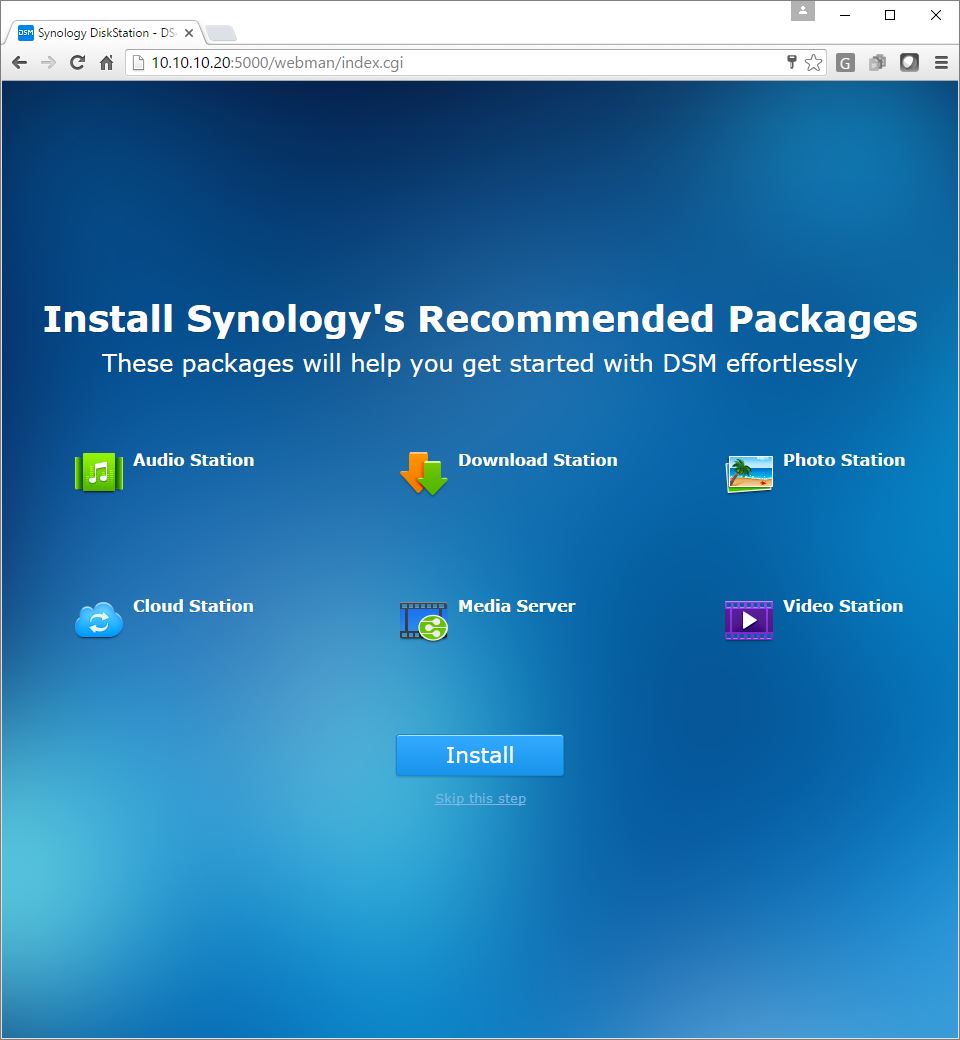
Task: Click the Media Server film icon
Action: point(424,621)
